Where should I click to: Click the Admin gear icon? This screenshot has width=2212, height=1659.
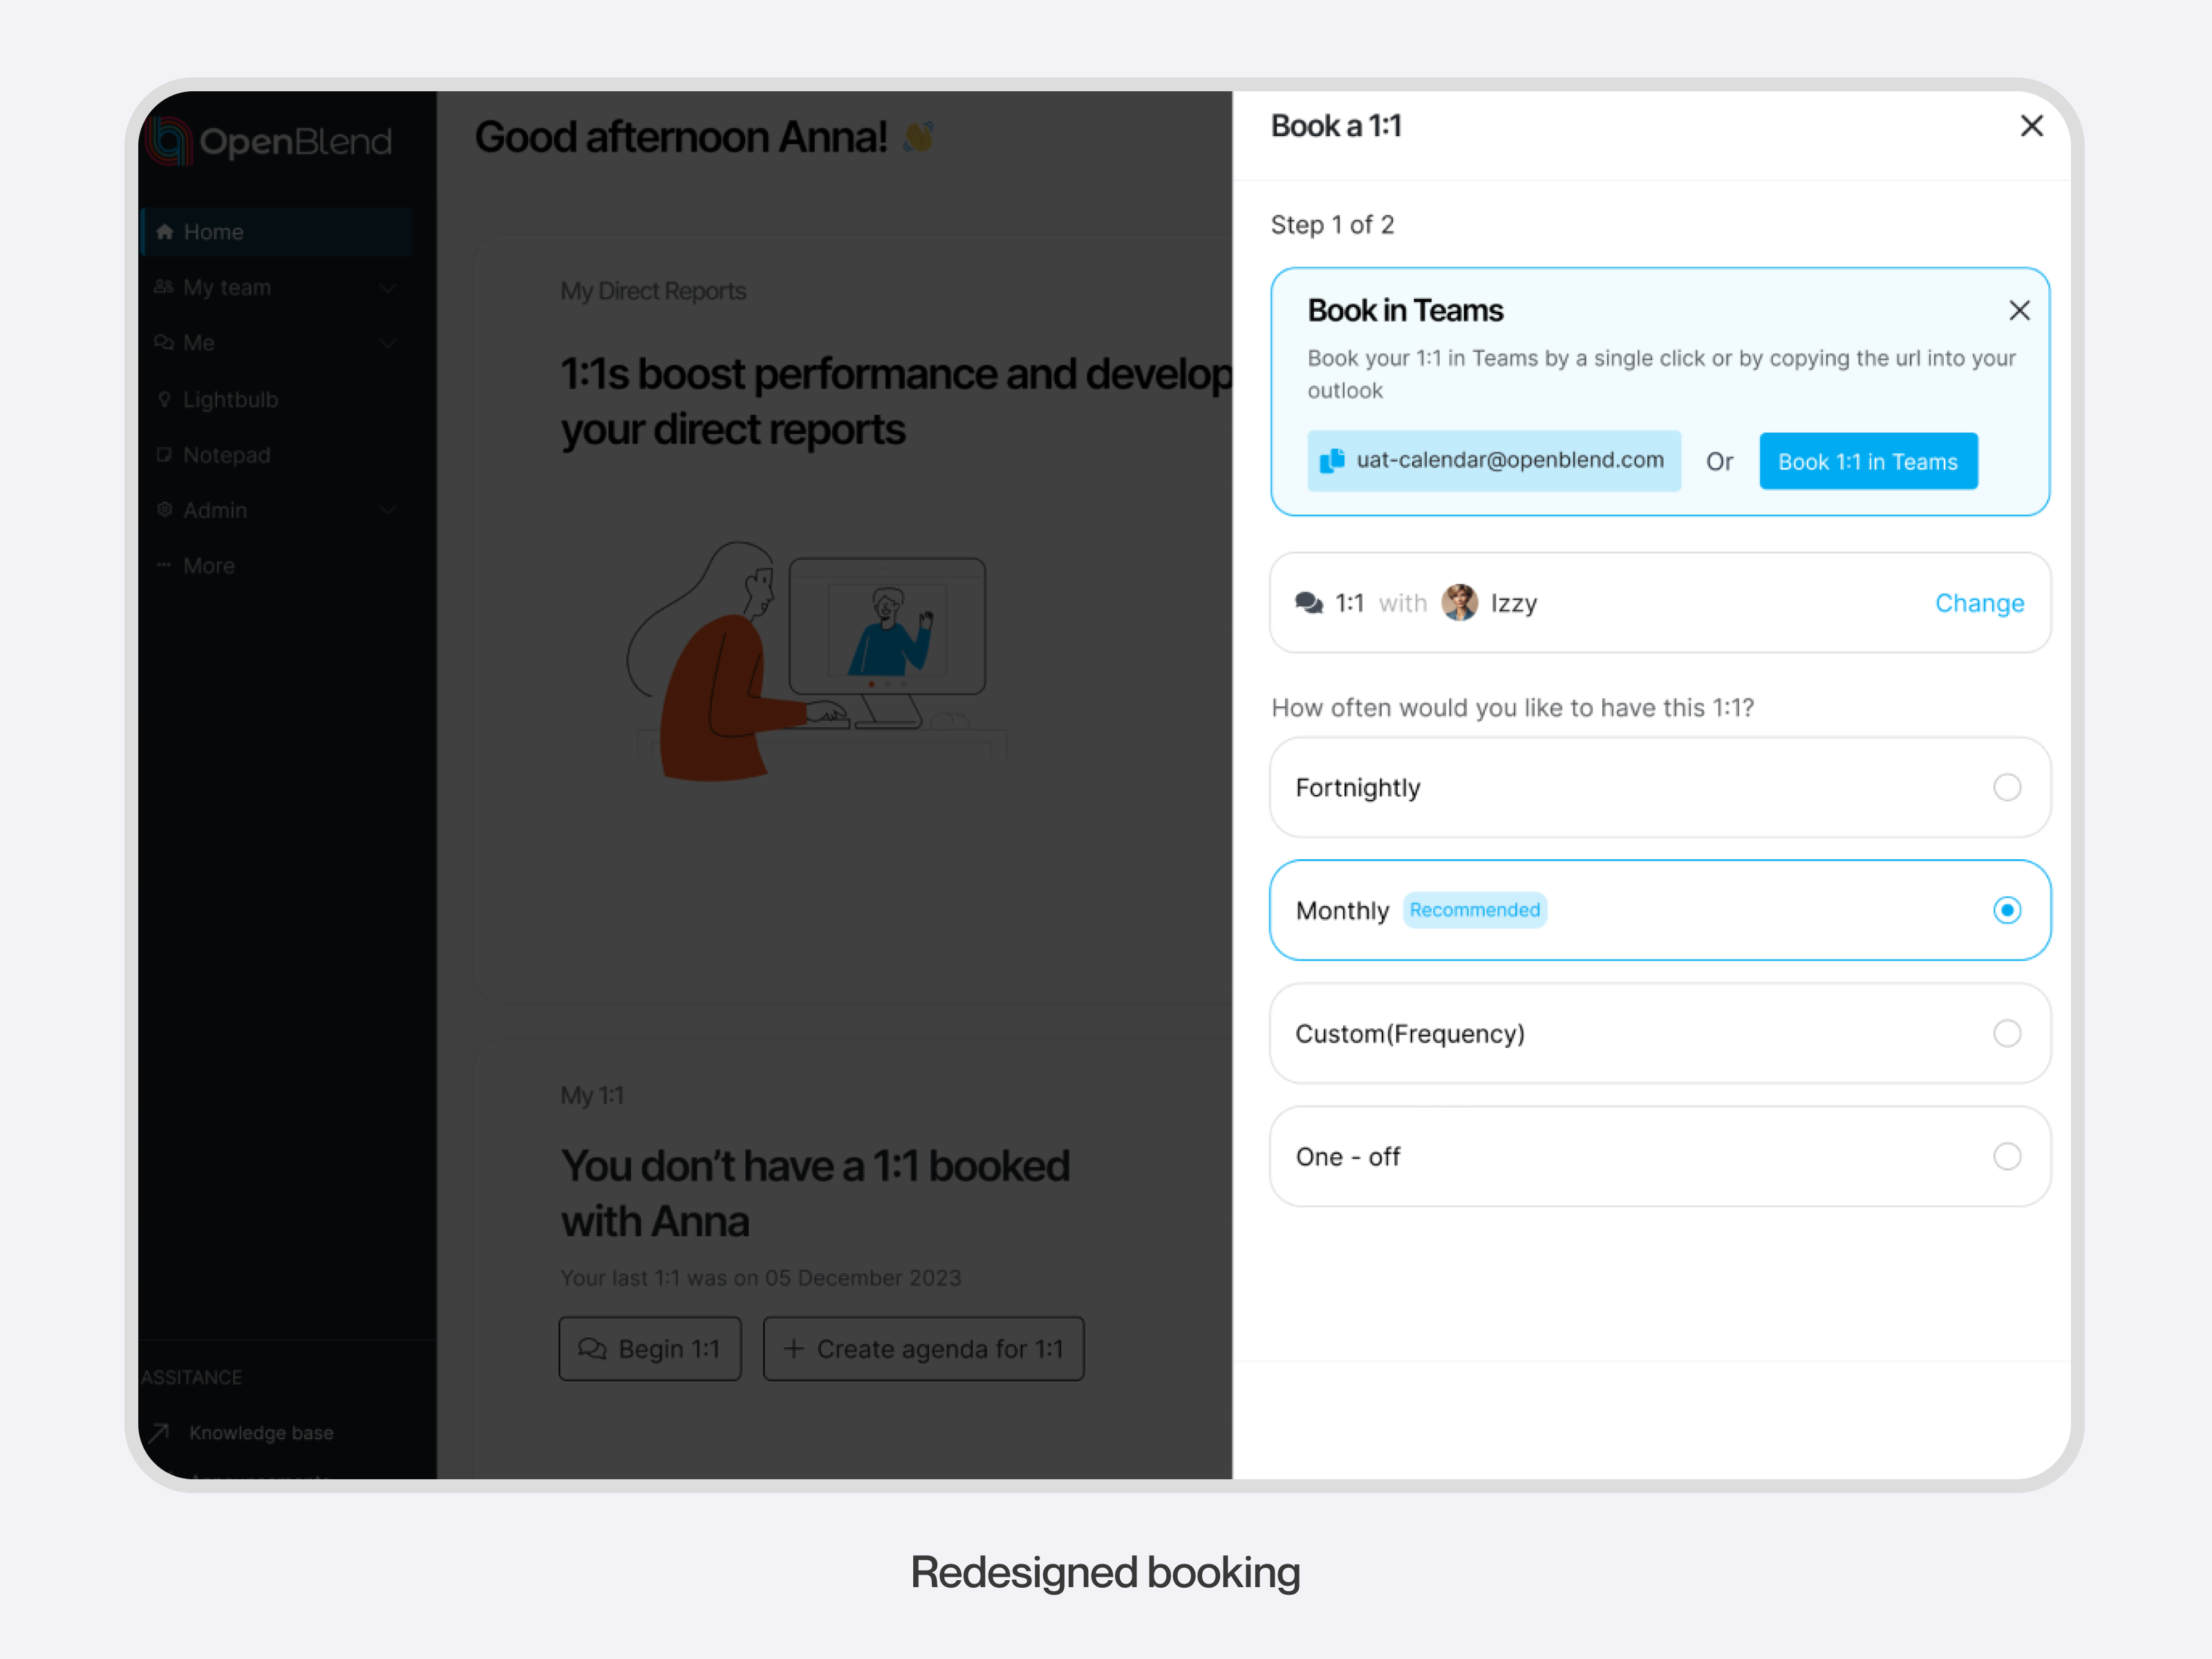(164, 510)
